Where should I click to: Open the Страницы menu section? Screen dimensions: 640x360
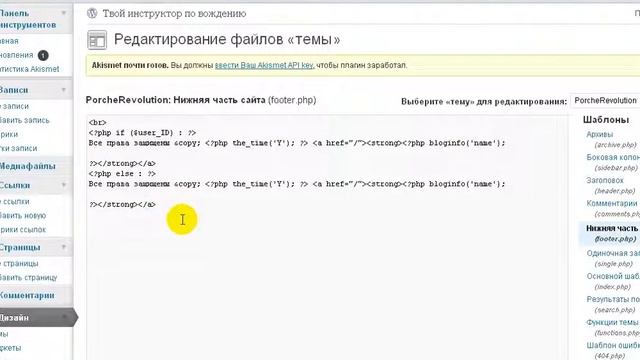click(20, 248)
